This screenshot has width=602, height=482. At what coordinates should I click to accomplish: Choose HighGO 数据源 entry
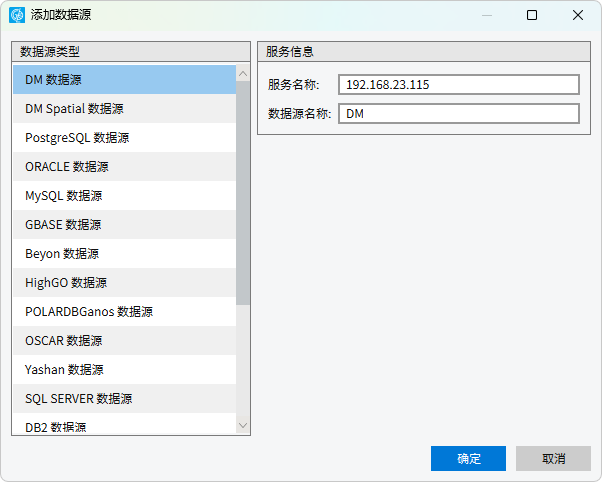124,283
